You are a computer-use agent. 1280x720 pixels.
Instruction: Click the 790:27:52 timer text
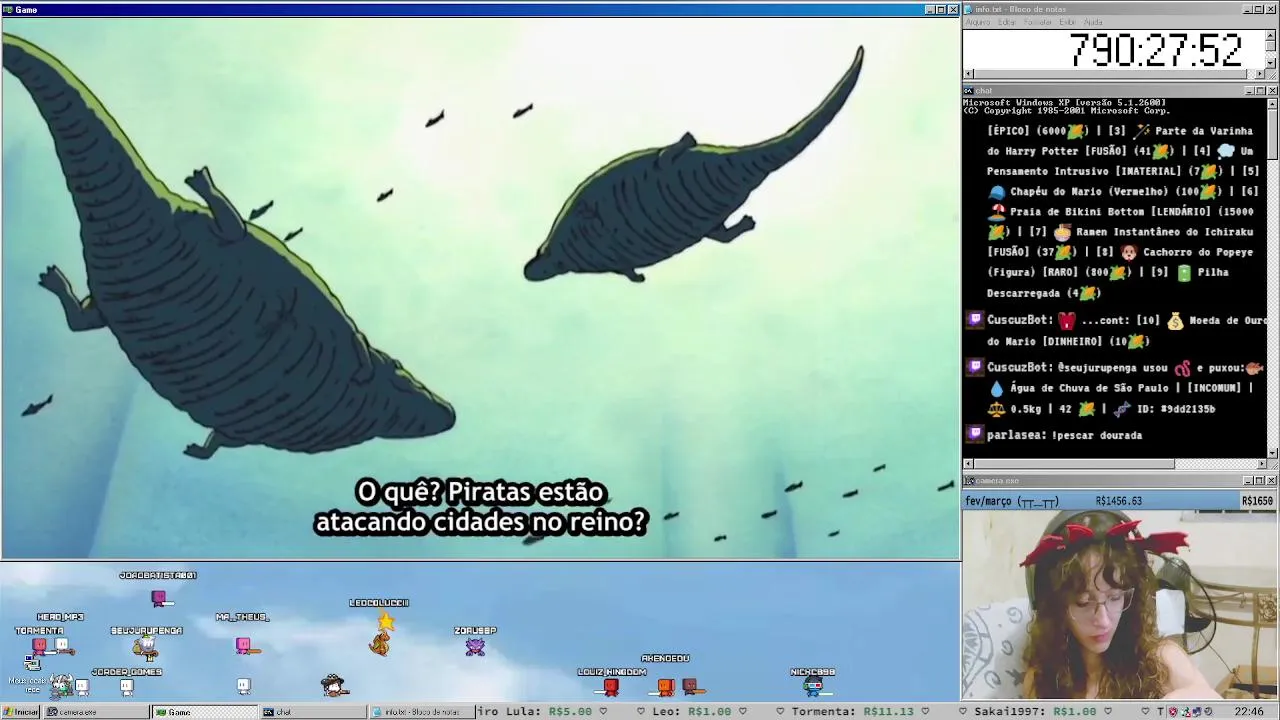[1155, 50]
